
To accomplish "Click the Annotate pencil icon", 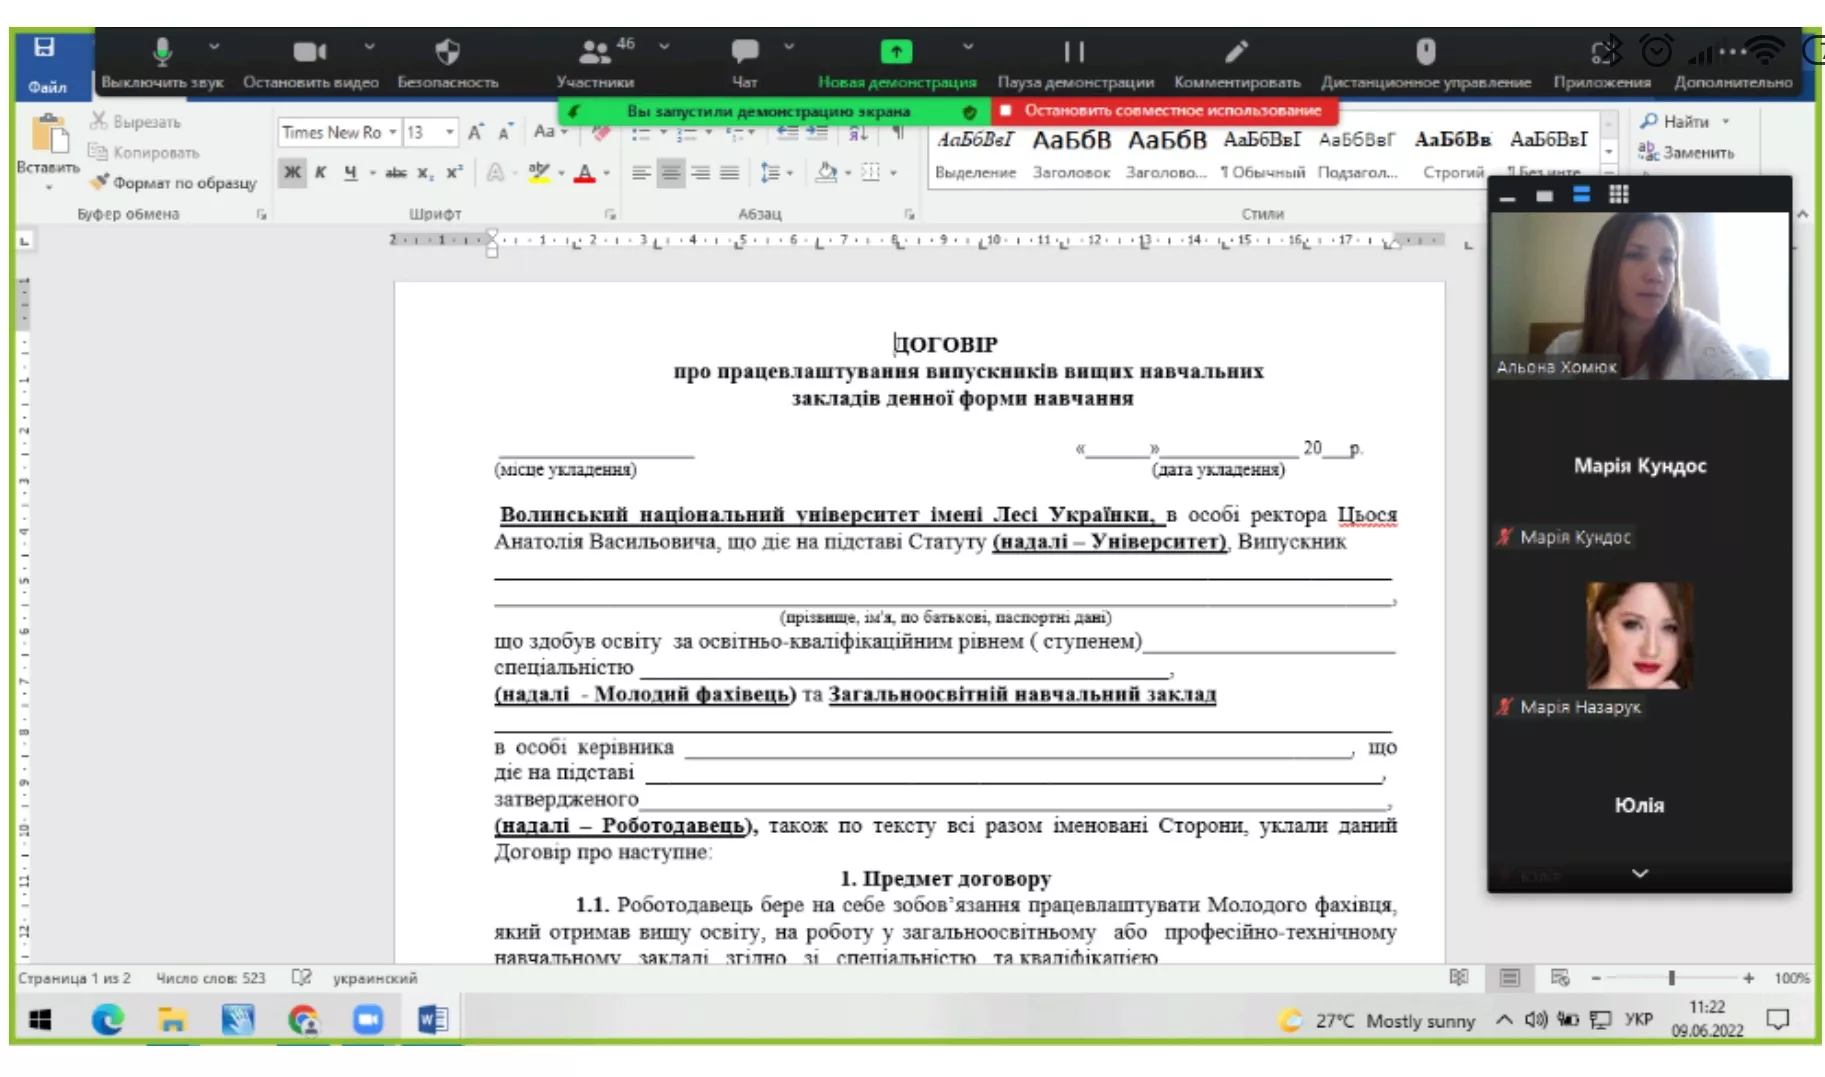I will (1236, 52).
